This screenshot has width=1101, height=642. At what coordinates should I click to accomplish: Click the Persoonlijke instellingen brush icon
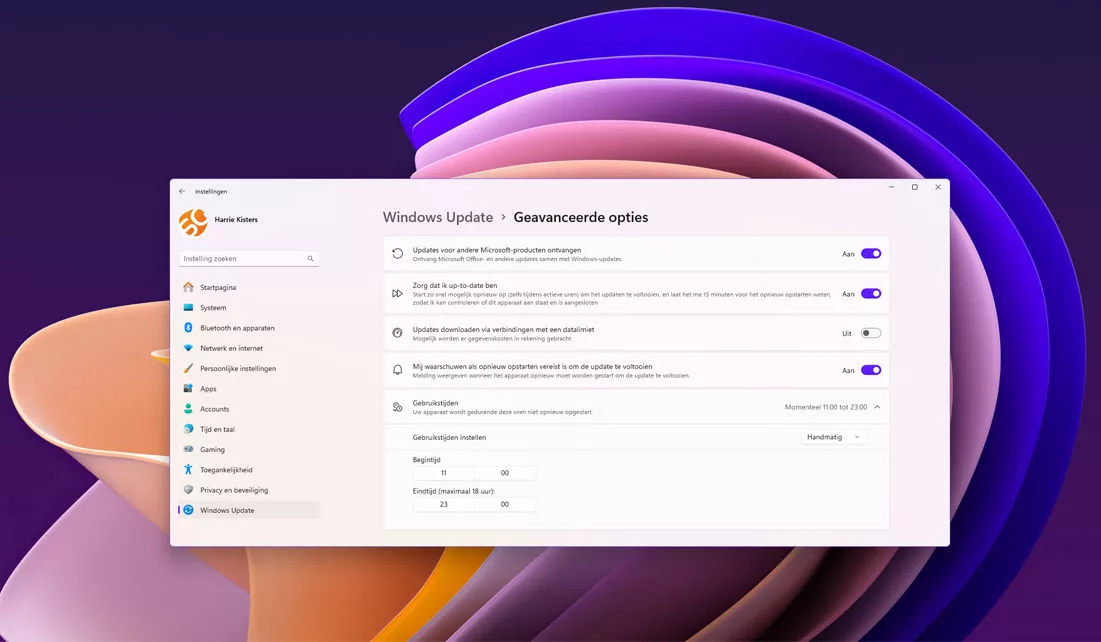tap(188, 368)
